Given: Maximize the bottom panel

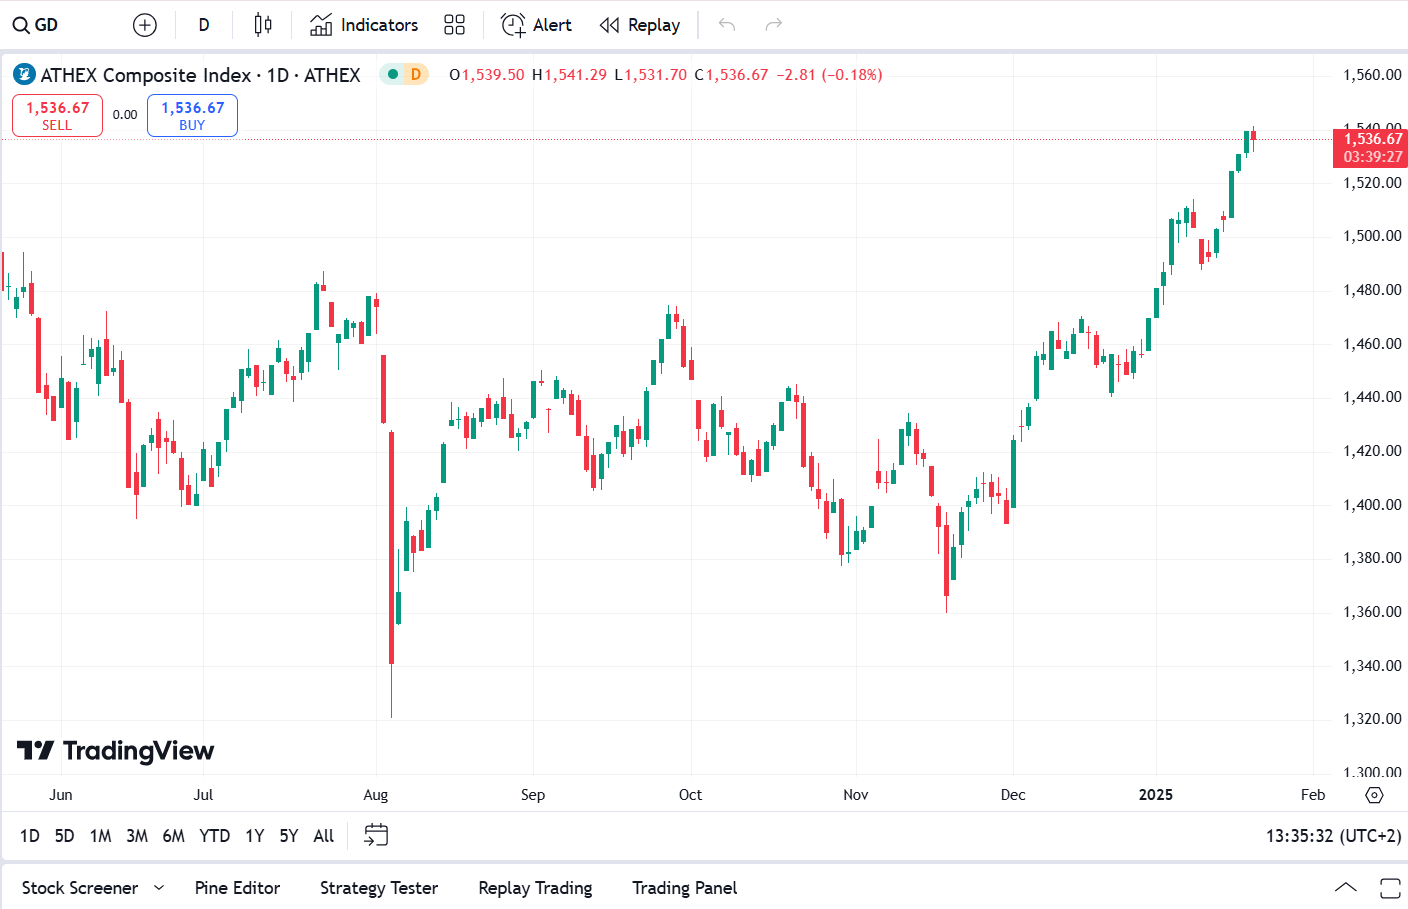Looking at the screenshot, I should (1390, 888).
